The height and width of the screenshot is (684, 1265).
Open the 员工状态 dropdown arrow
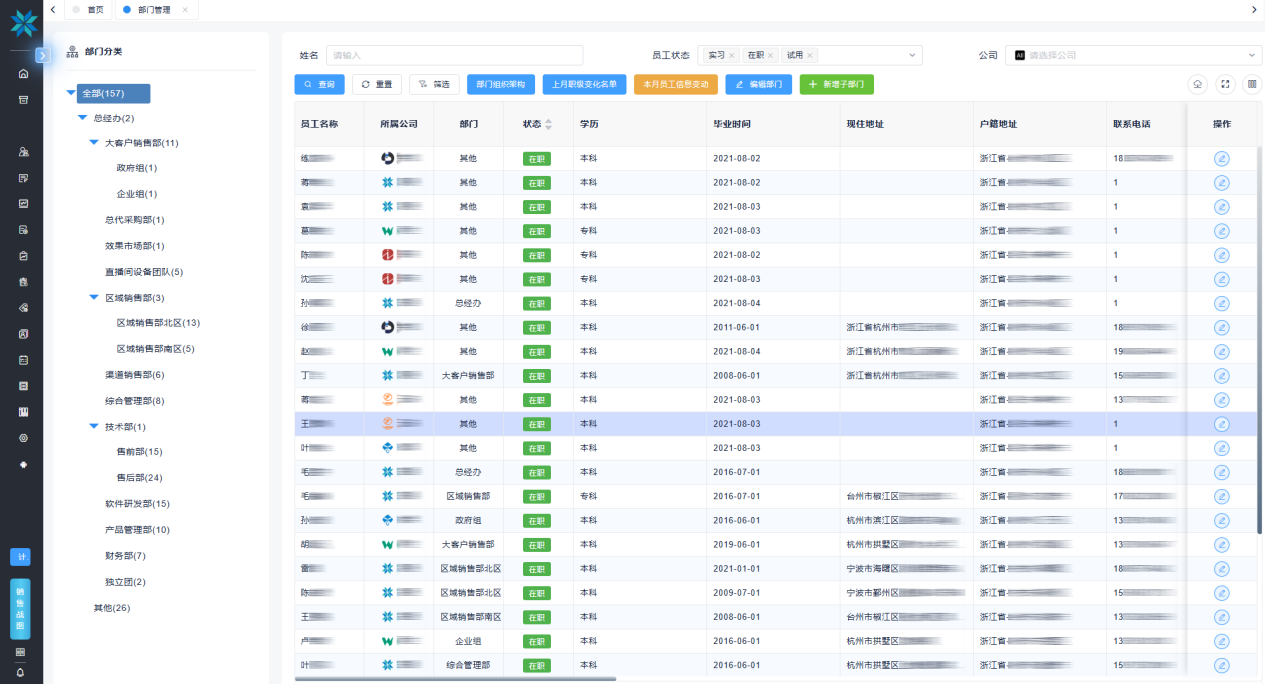point(912,55)
